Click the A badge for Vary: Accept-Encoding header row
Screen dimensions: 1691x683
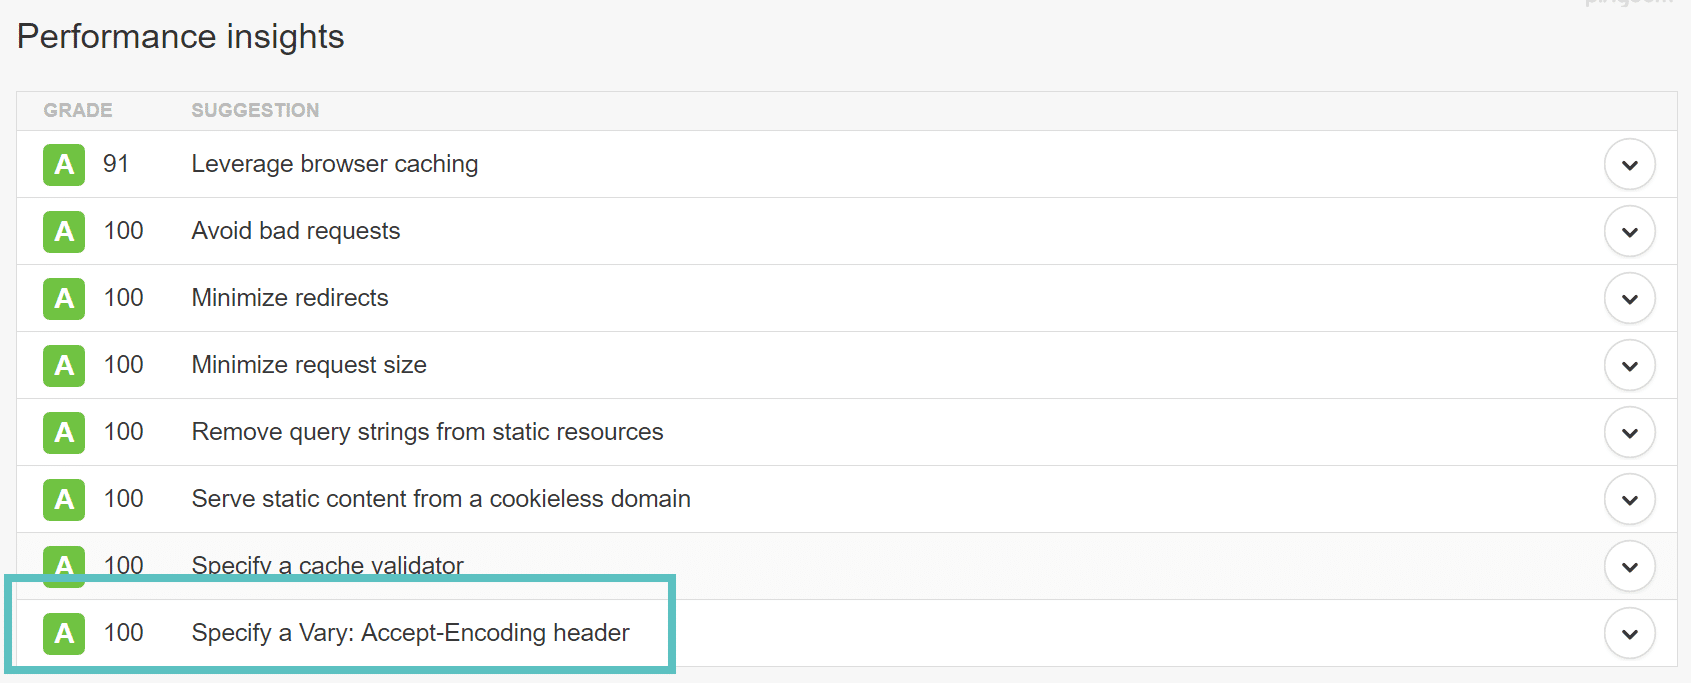(x=63, y=633)
